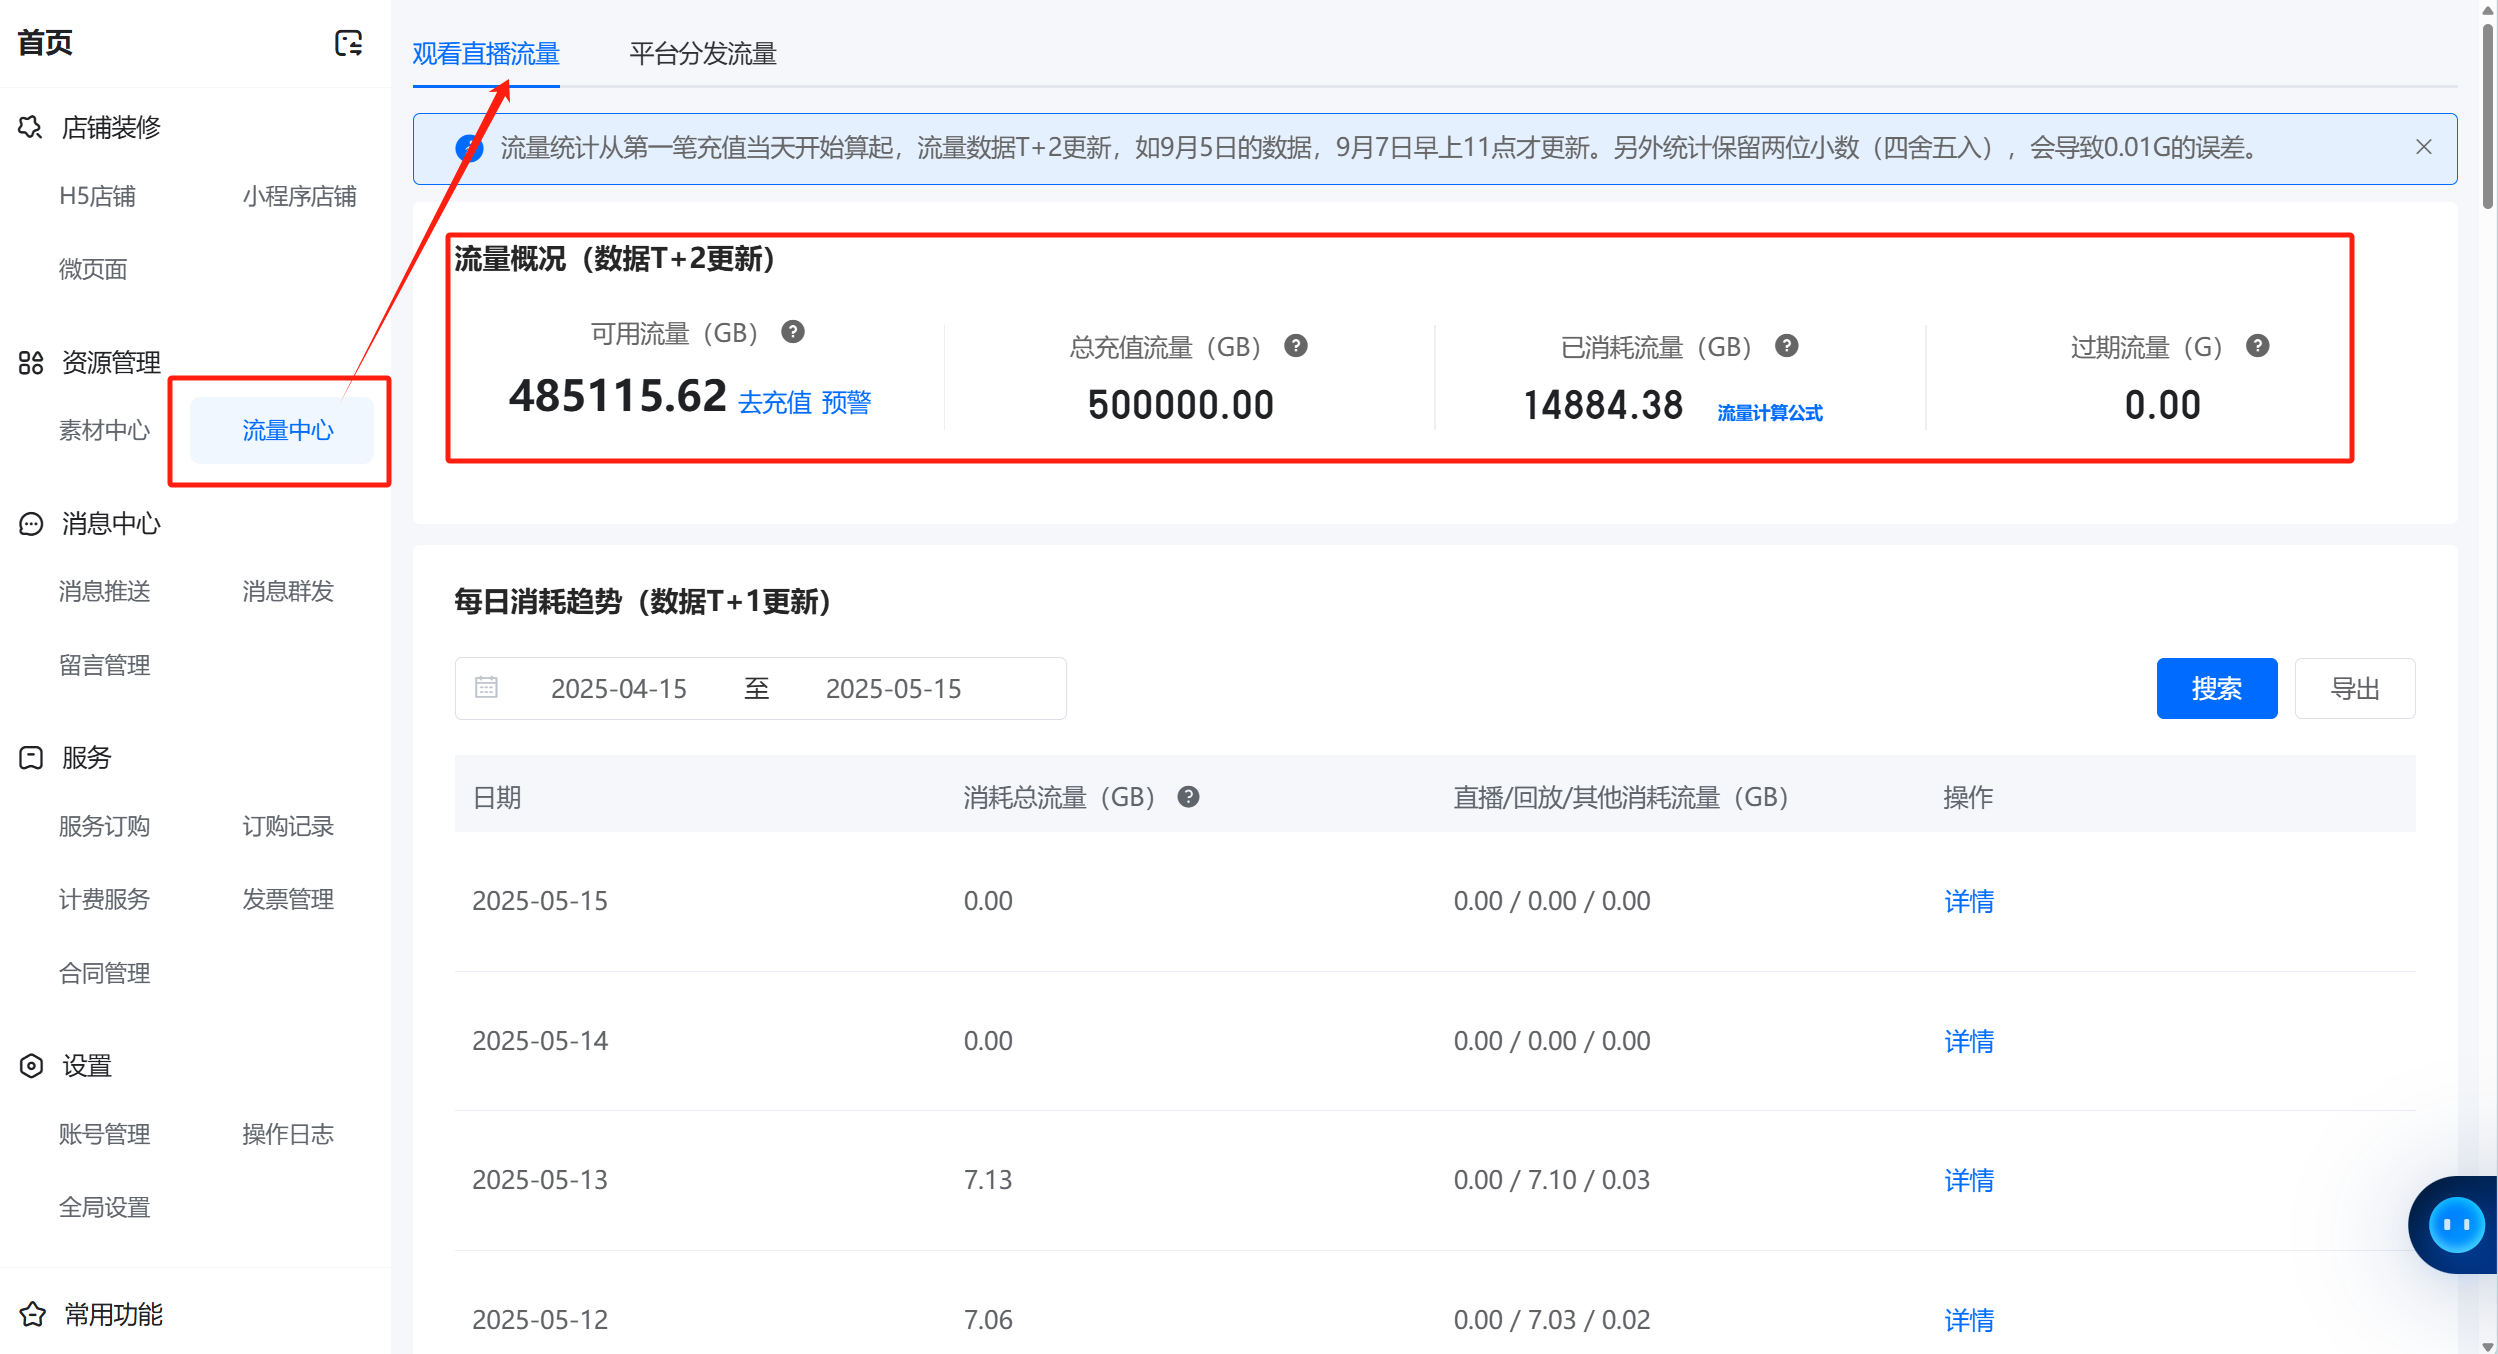Close the blue info notice banner
Screen dimensions: 2498x1354
click(x=2424, y=147)
